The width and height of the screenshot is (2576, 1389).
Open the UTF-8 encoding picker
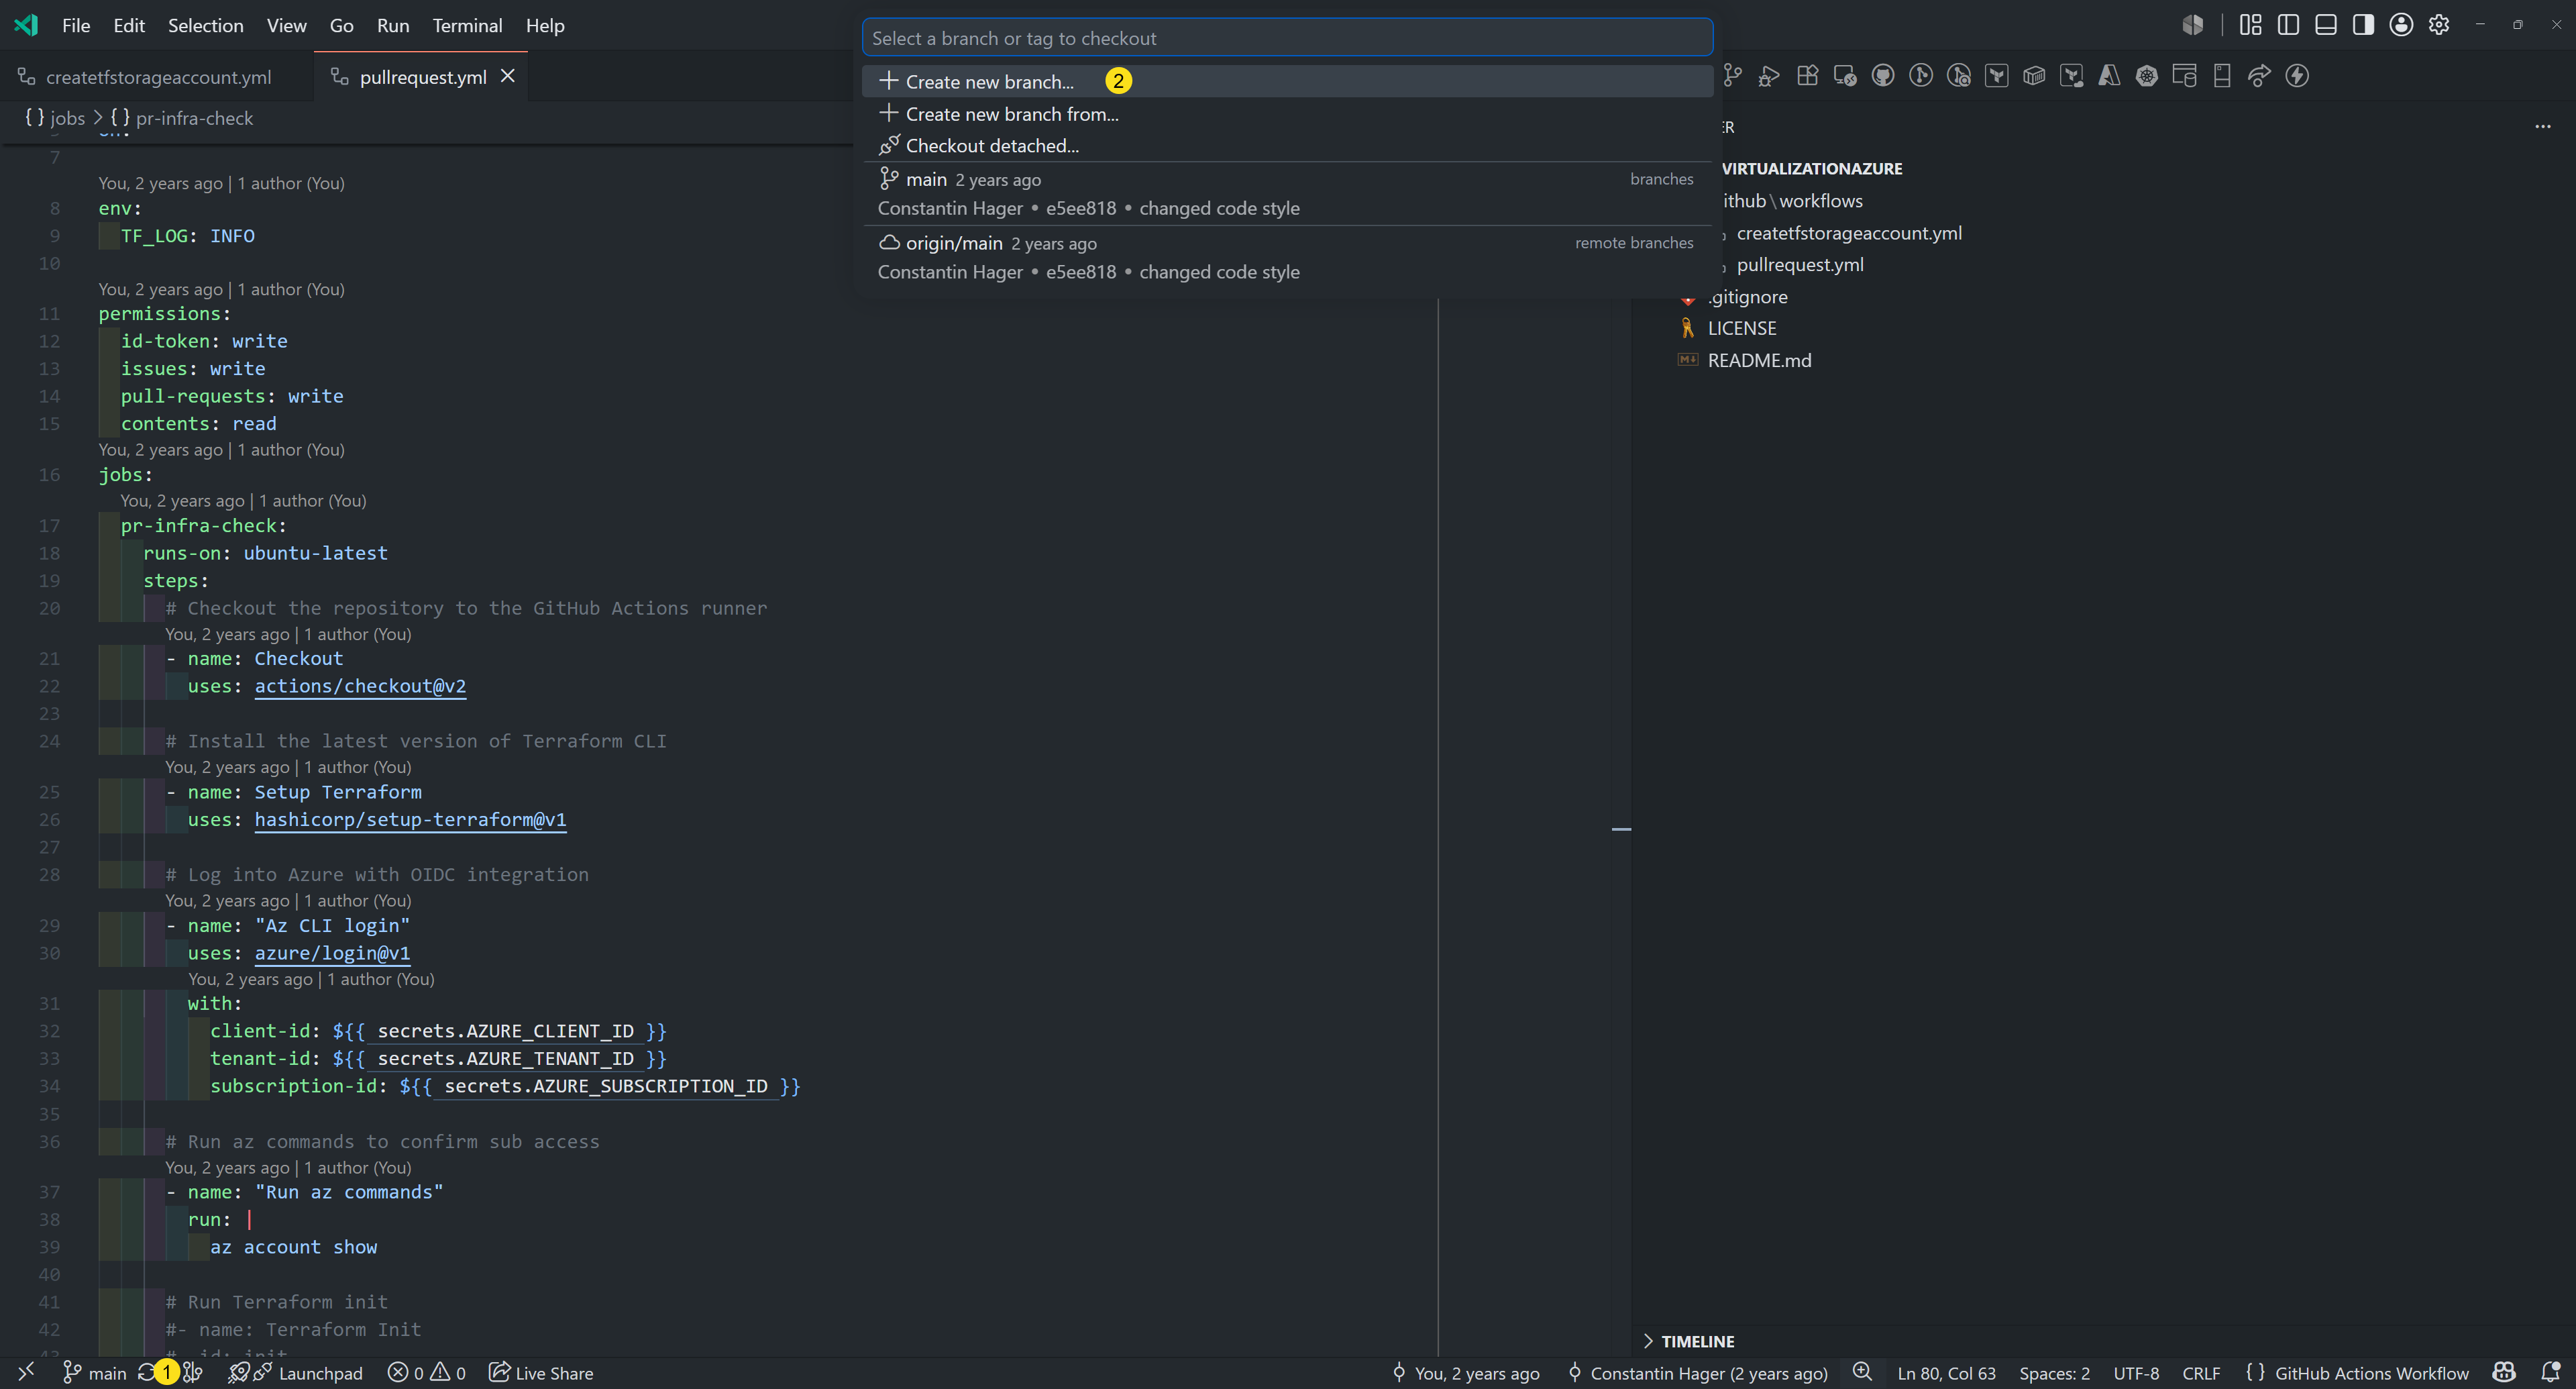(x=2136, y=1373)
